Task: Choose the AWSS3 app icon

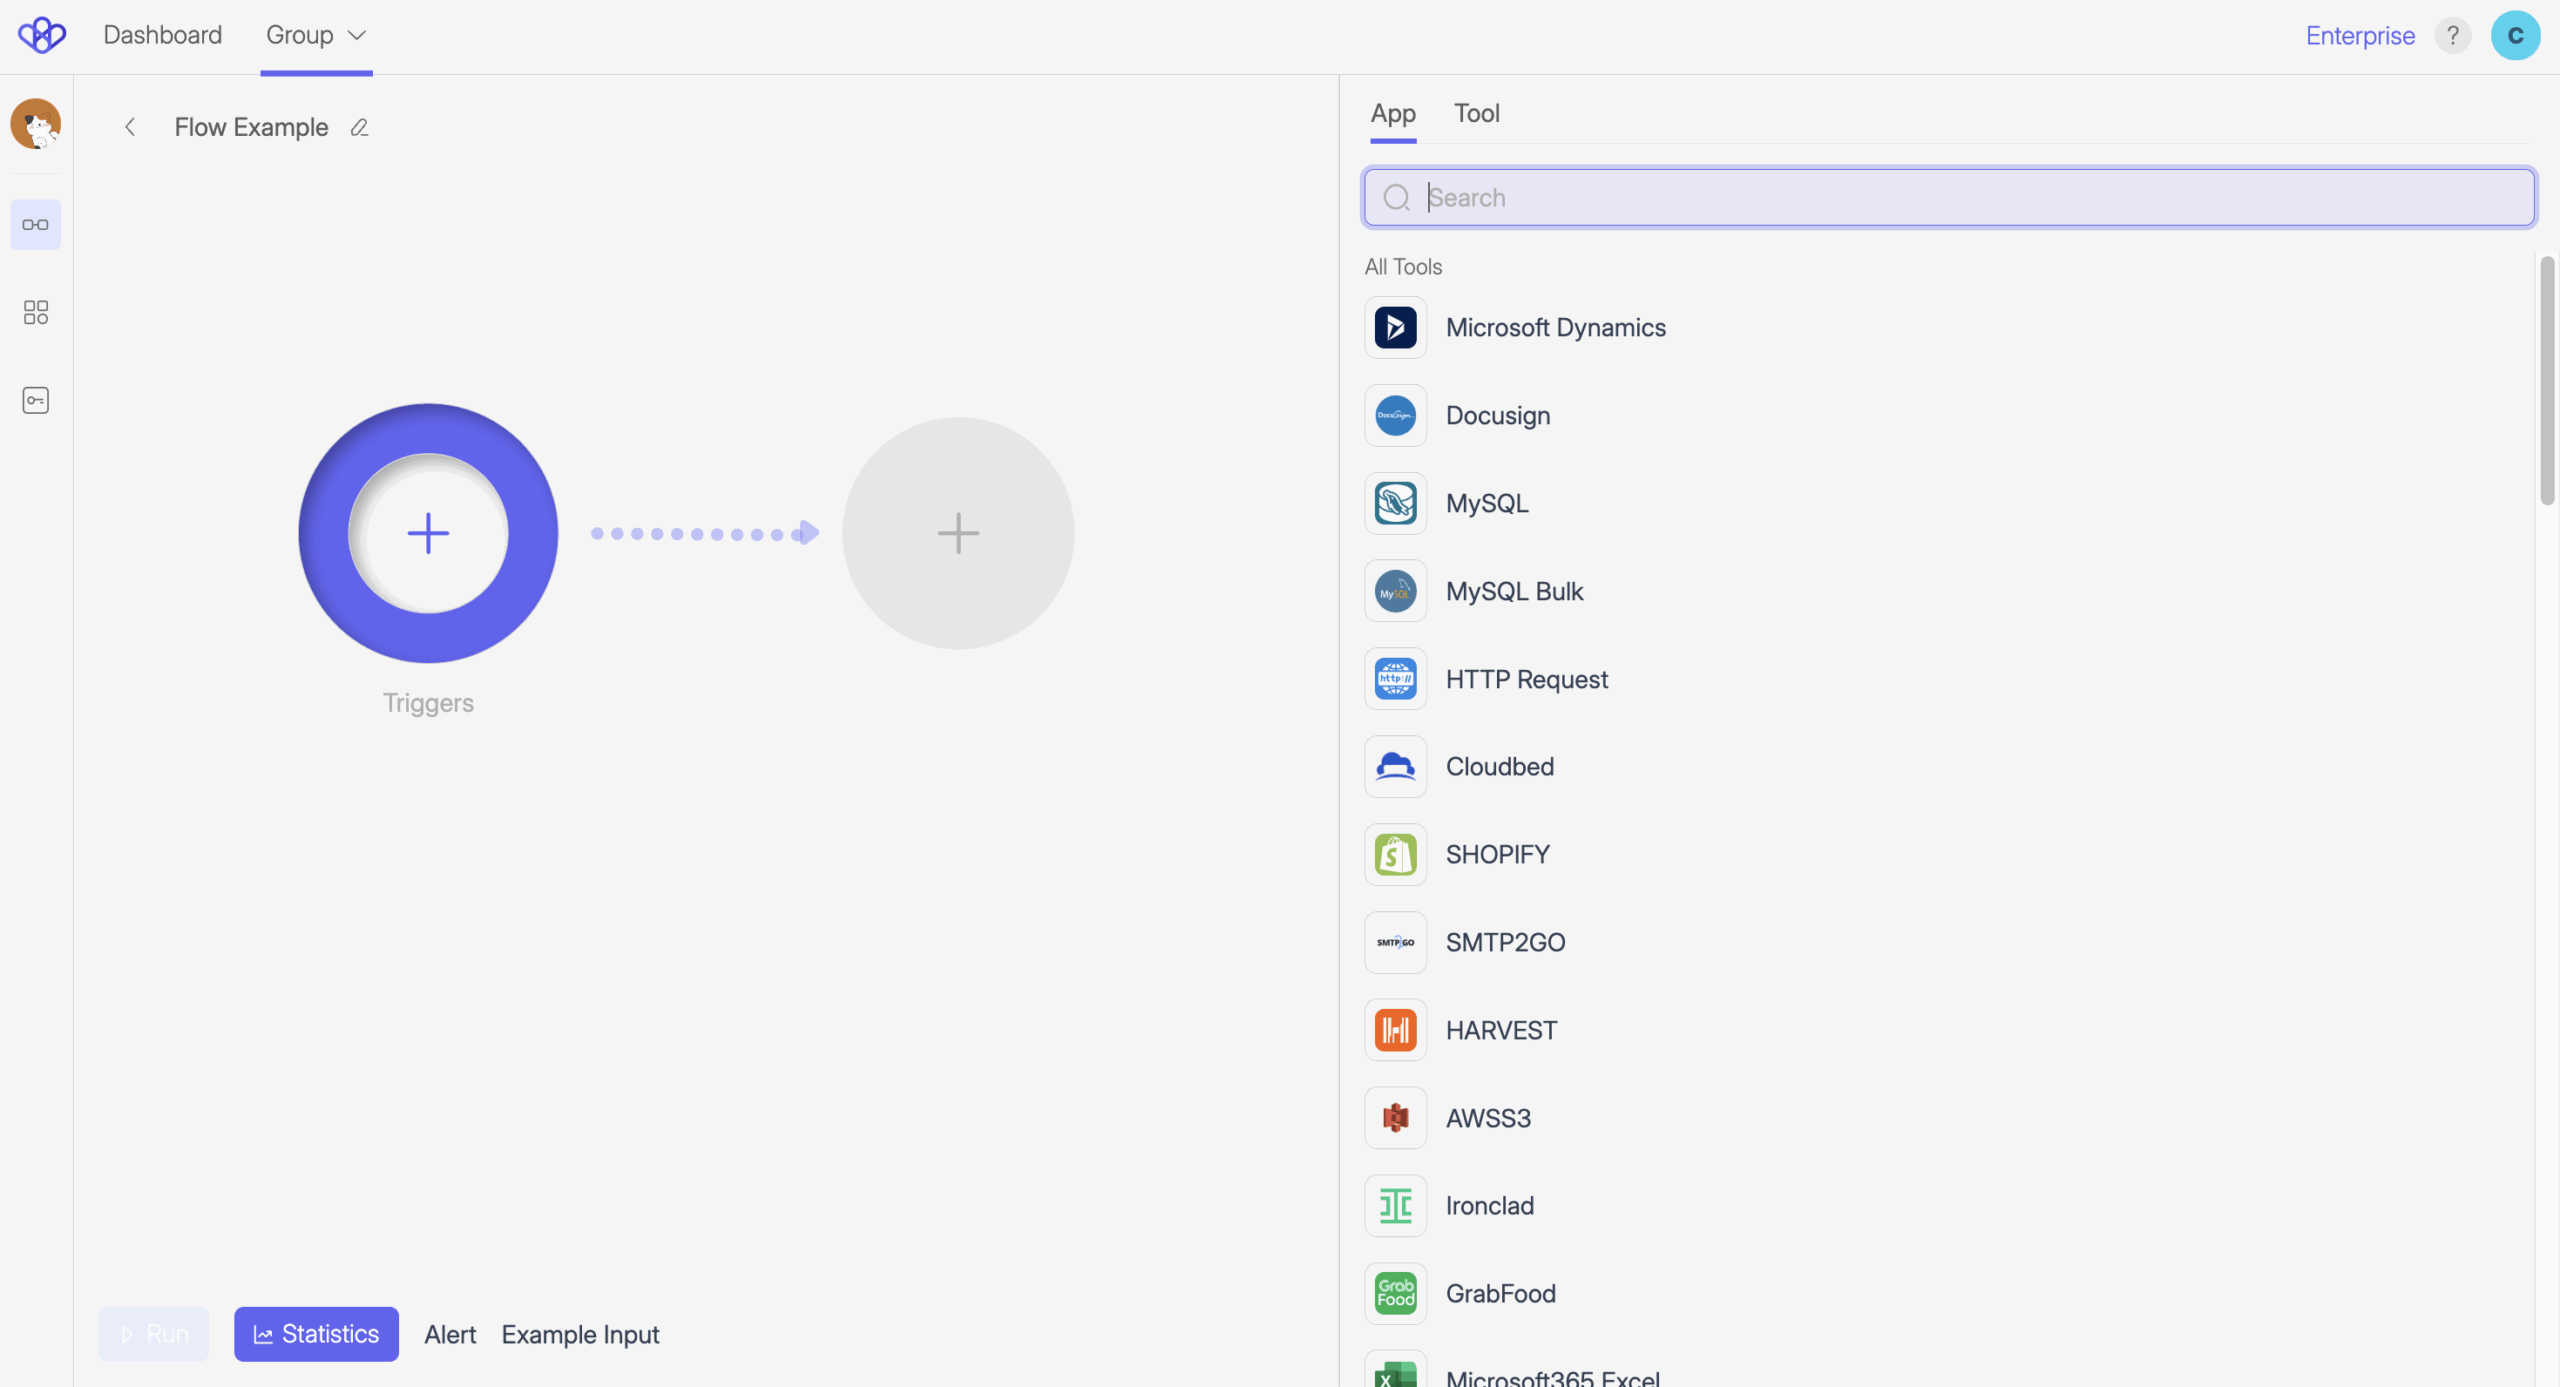Action: coord(1395,1118)
